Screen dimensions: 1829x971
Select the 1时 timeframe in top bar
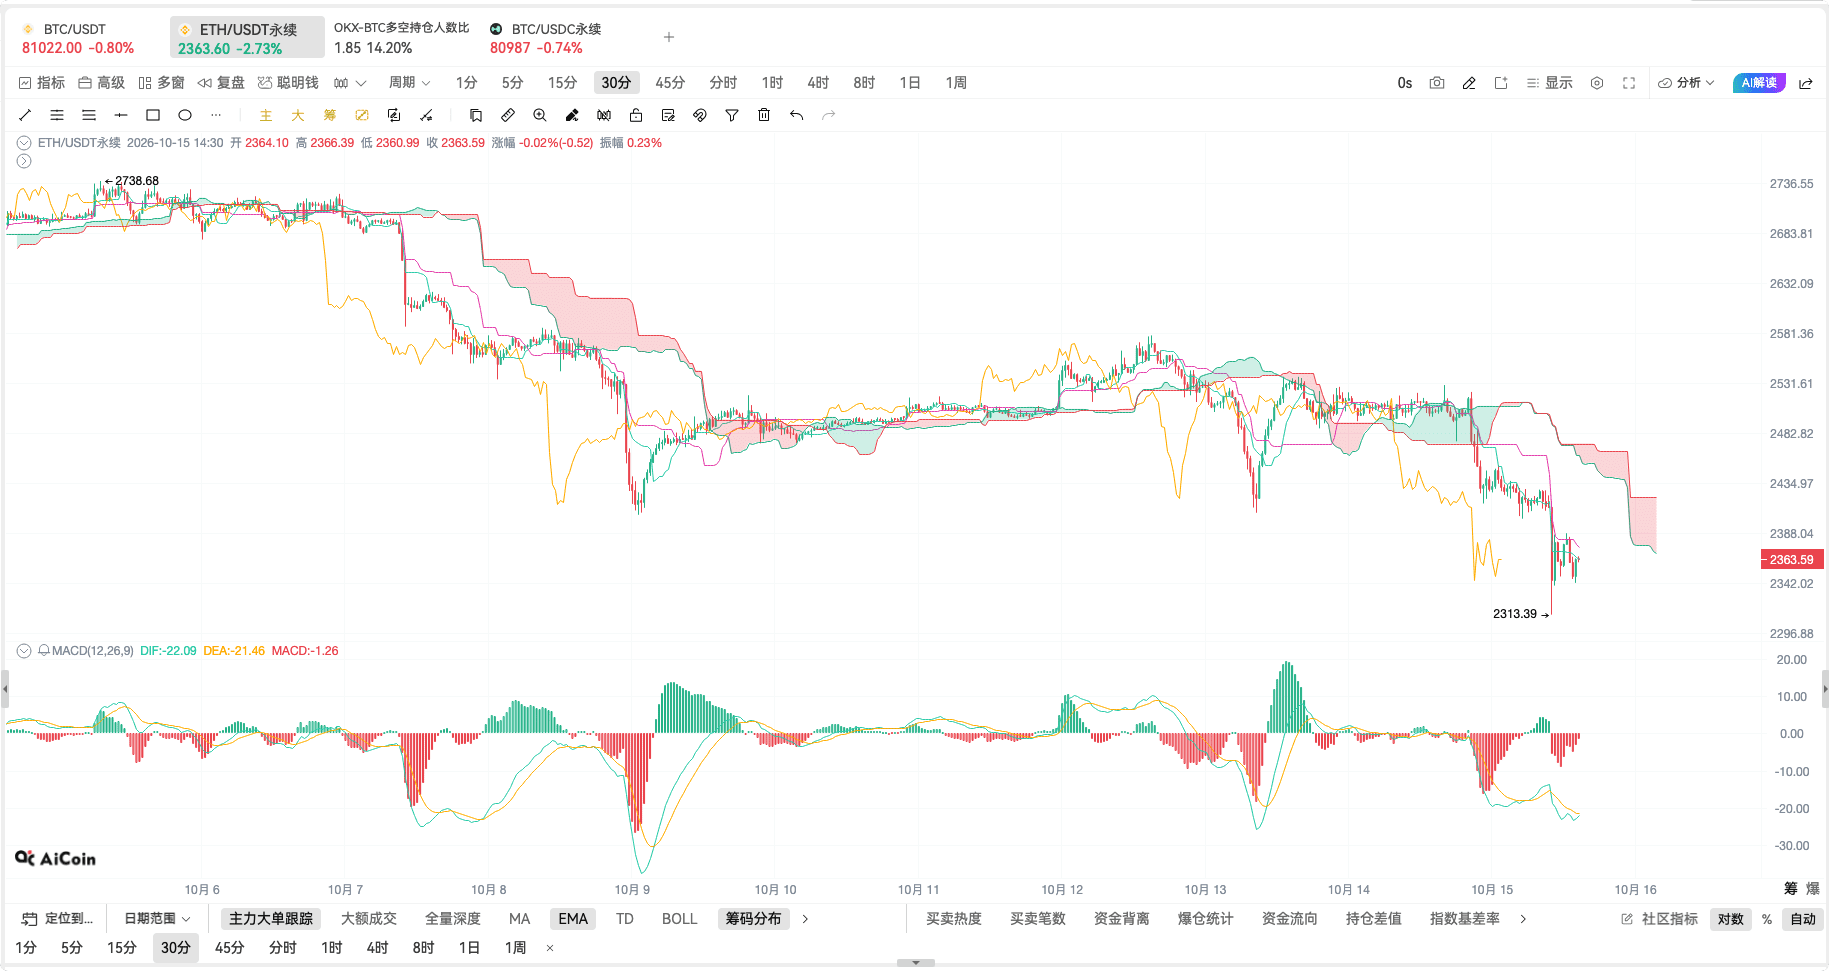pyautogui.click(x=772, y=83)
